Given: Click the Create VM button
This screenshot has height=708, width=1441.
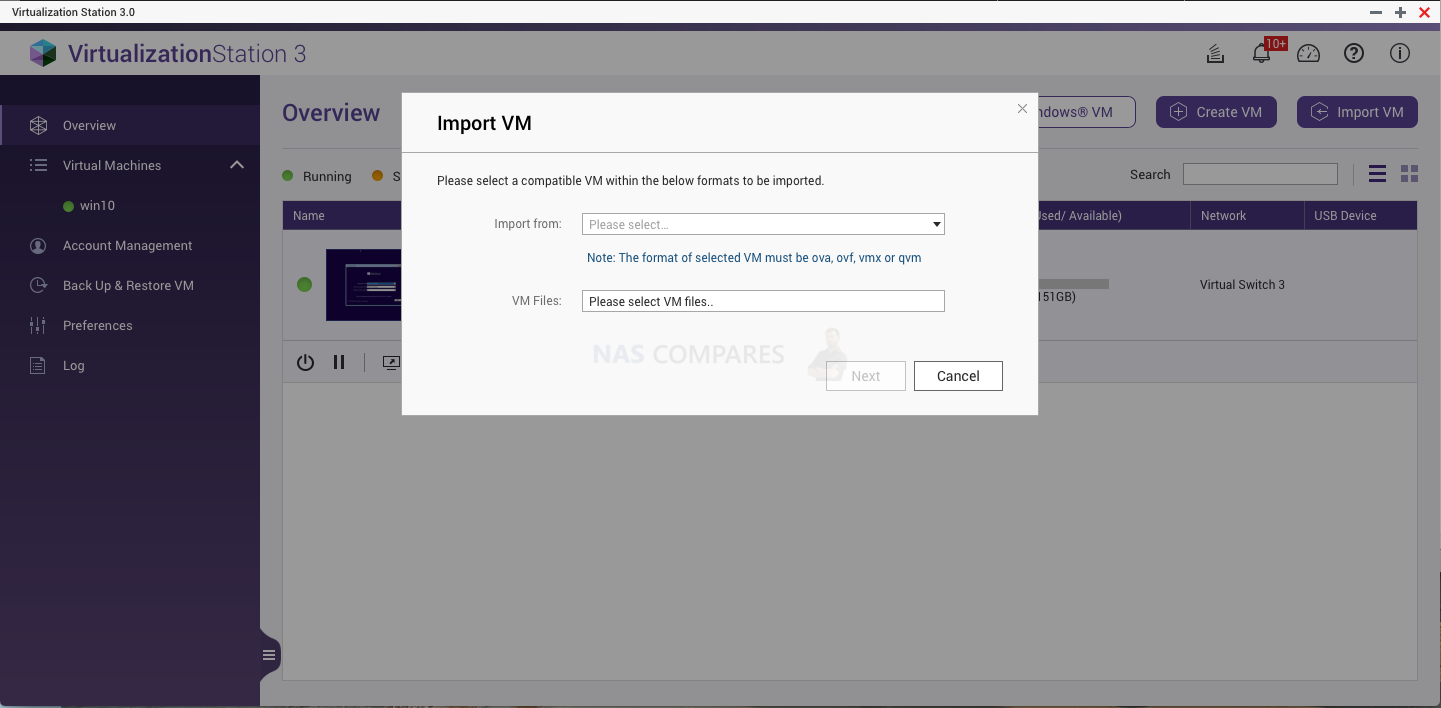Looking at the screenshot, I should [1216, 112].
